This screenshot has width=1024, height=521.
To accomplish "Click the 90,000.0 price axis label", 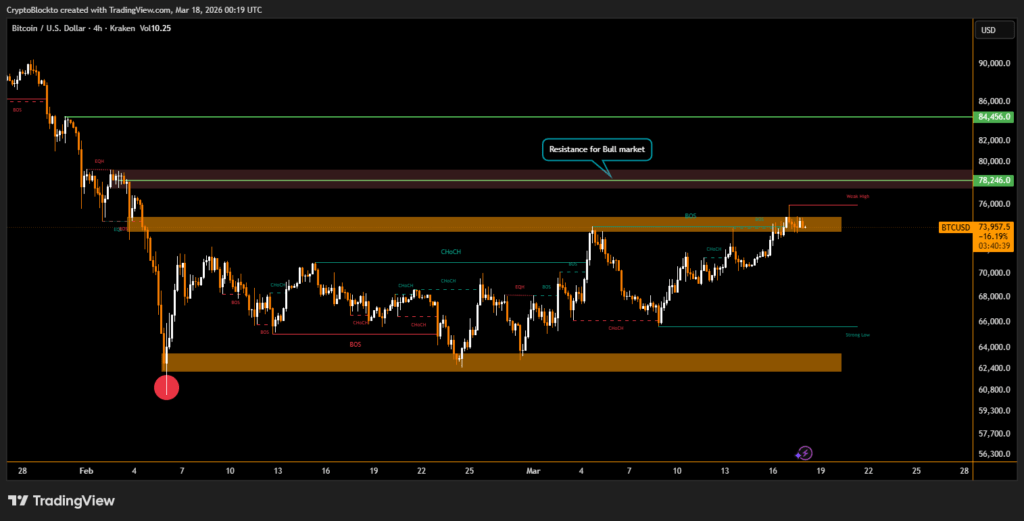I will click(996, 64).
